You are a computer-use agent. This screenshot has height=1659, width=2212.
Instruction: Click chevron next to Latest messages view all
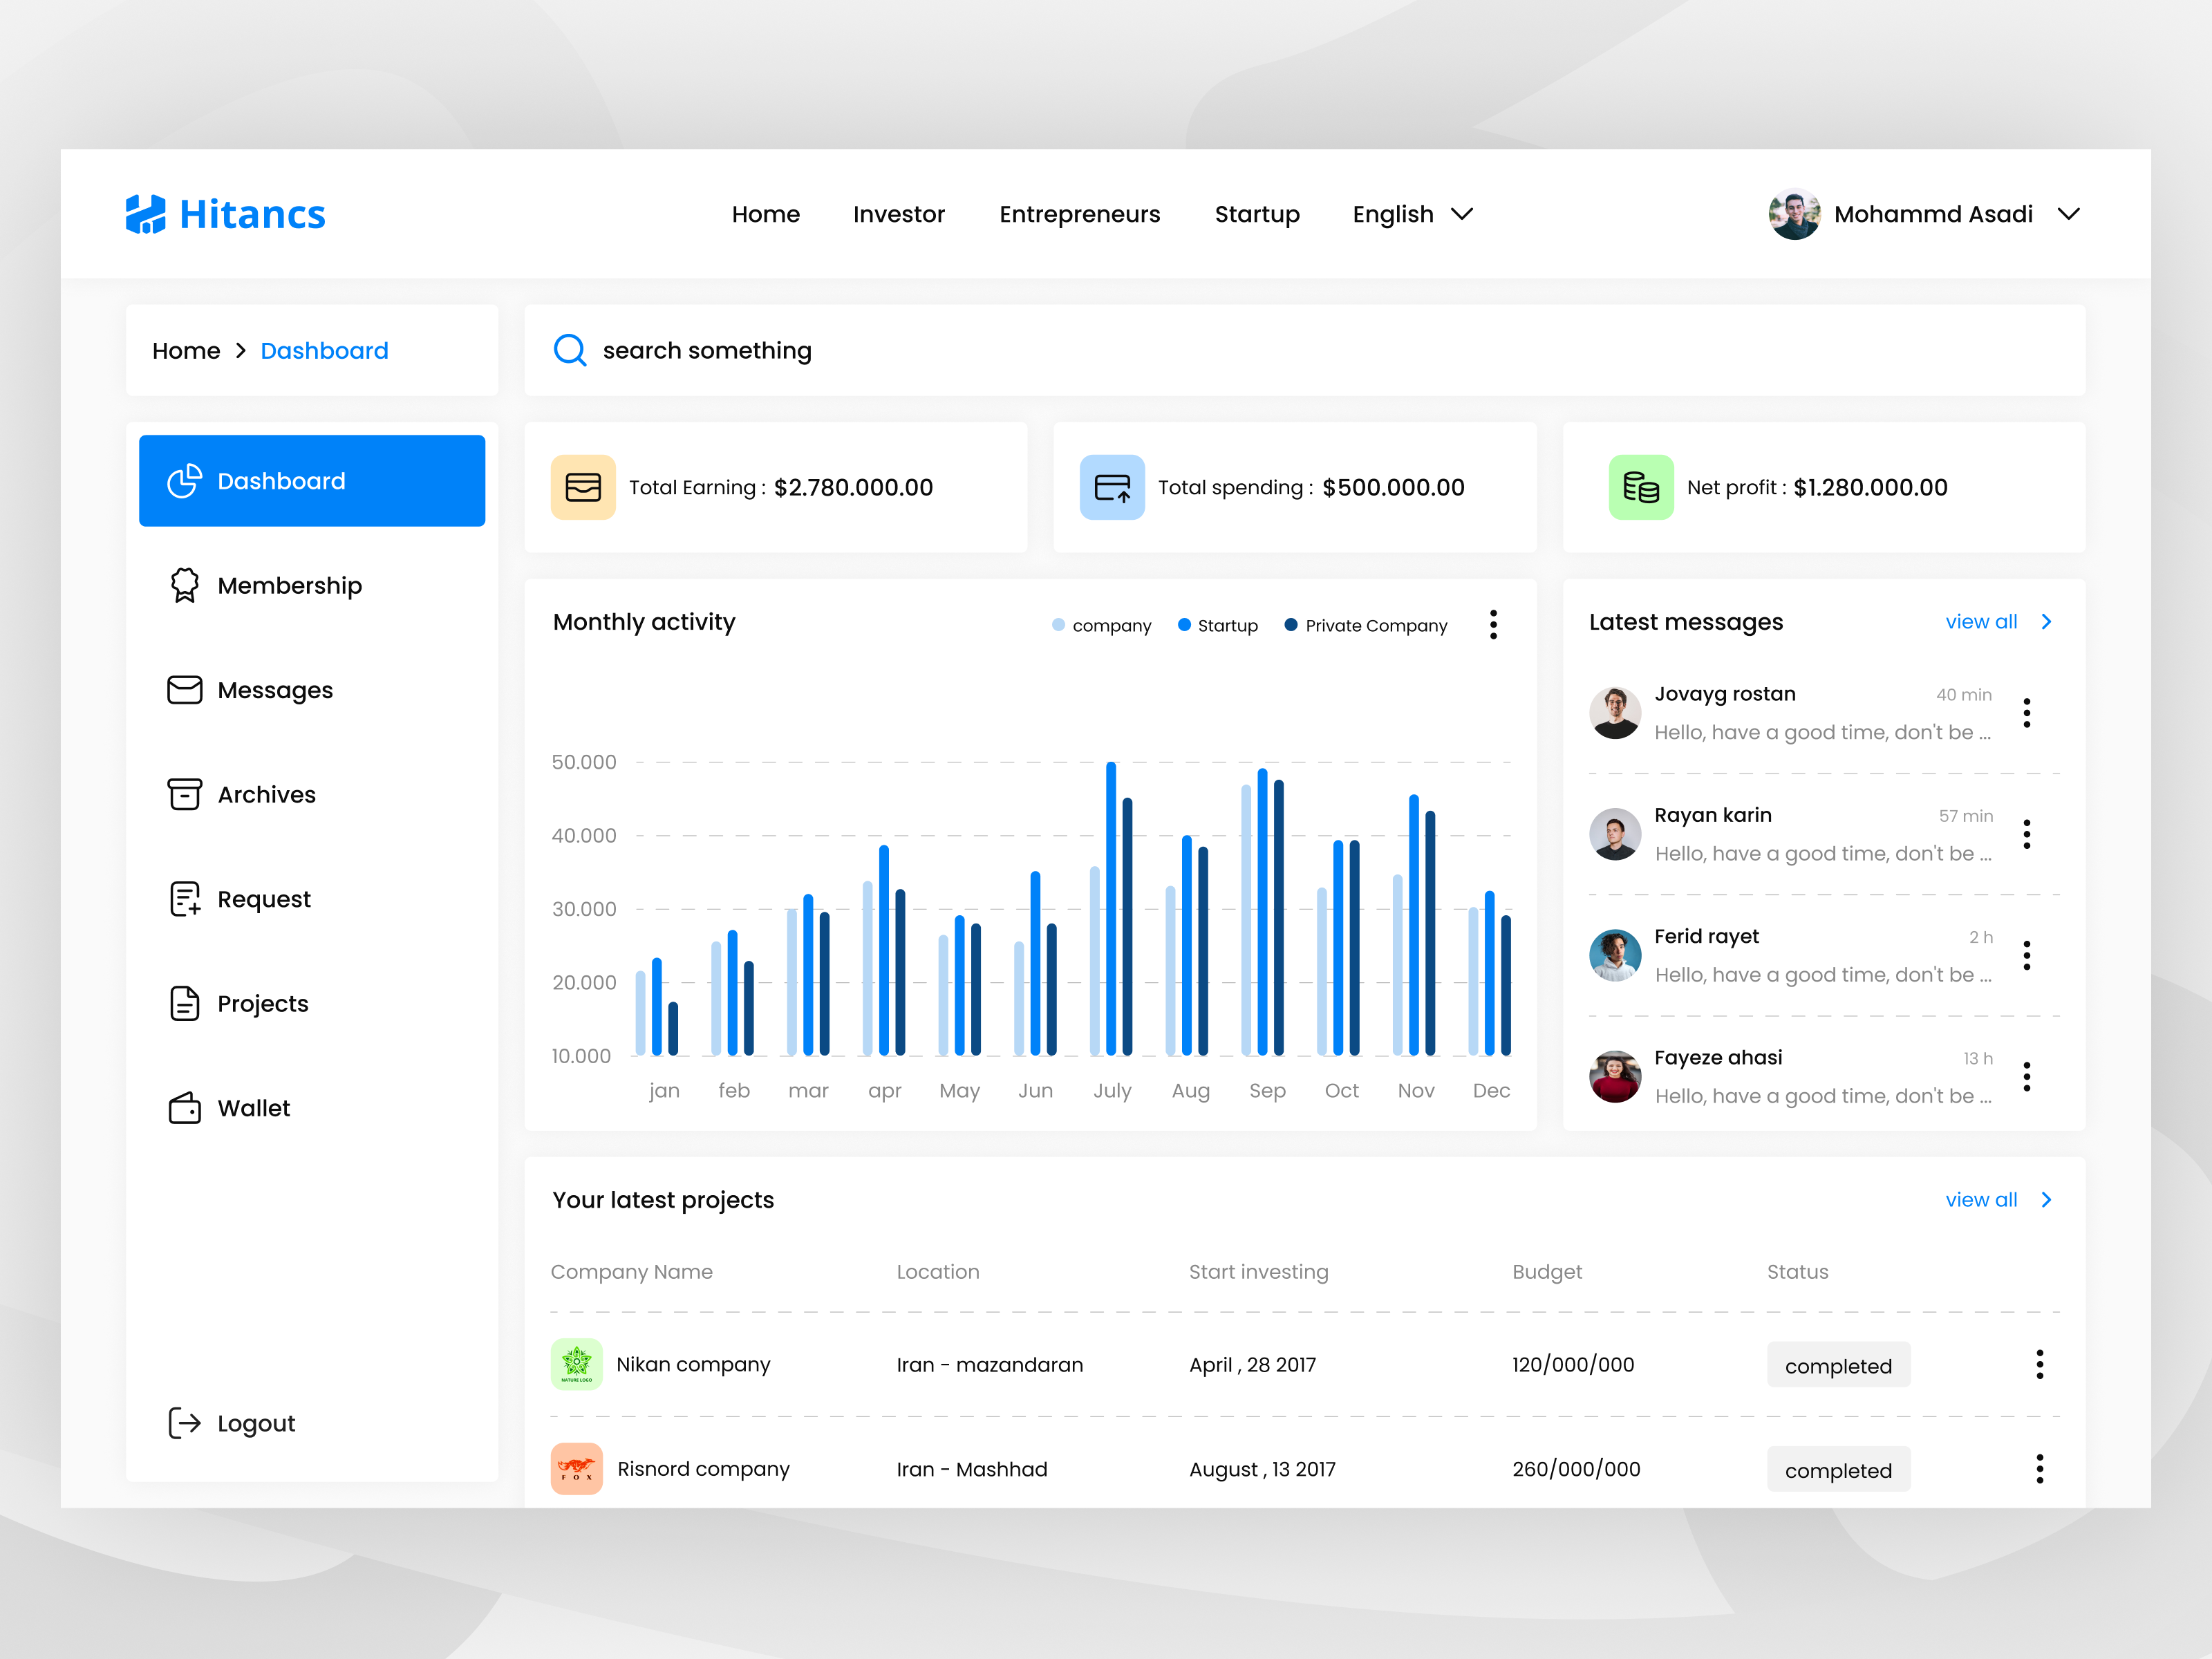[x=2046, y=622]
